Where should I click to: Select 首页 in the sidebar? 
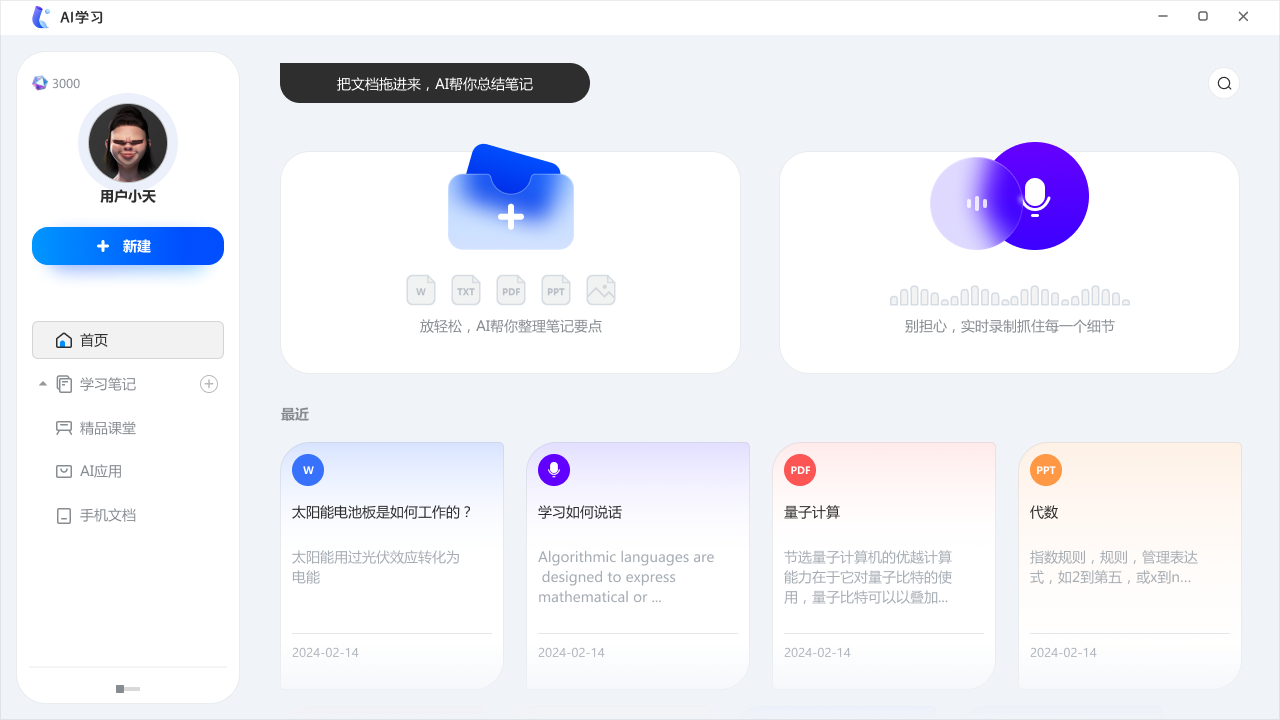coord(95,340)
